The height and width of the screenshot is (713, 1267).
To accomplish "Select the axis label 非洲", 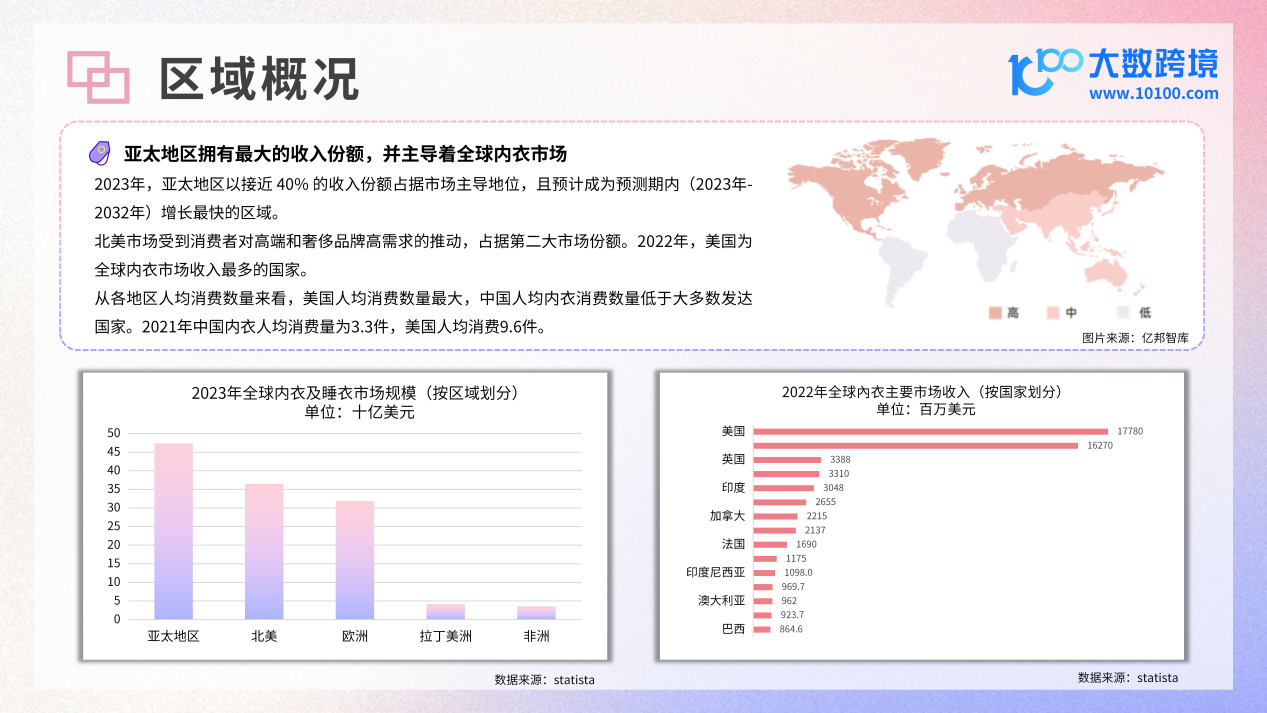I will coord(536,636).
